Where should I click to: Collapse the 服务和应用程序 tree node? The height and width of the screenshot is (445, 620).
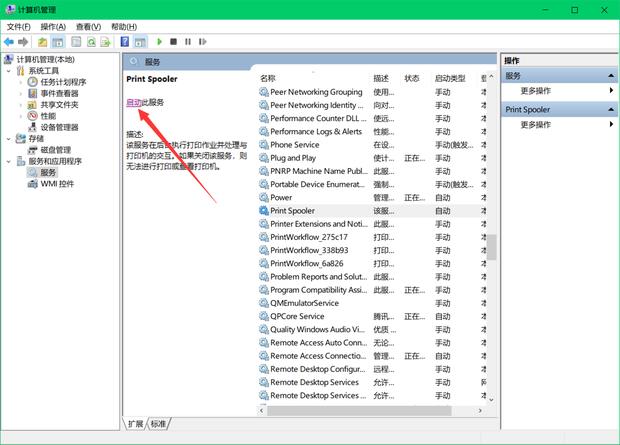click(9, 161)
